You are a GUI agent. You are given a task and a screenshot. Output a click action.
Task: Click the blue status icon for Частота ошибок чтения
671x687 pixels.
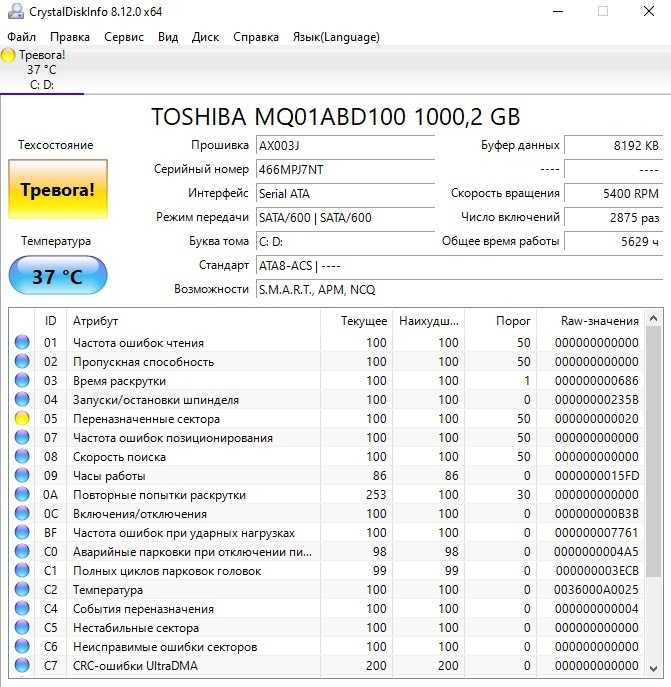(22, 342)
